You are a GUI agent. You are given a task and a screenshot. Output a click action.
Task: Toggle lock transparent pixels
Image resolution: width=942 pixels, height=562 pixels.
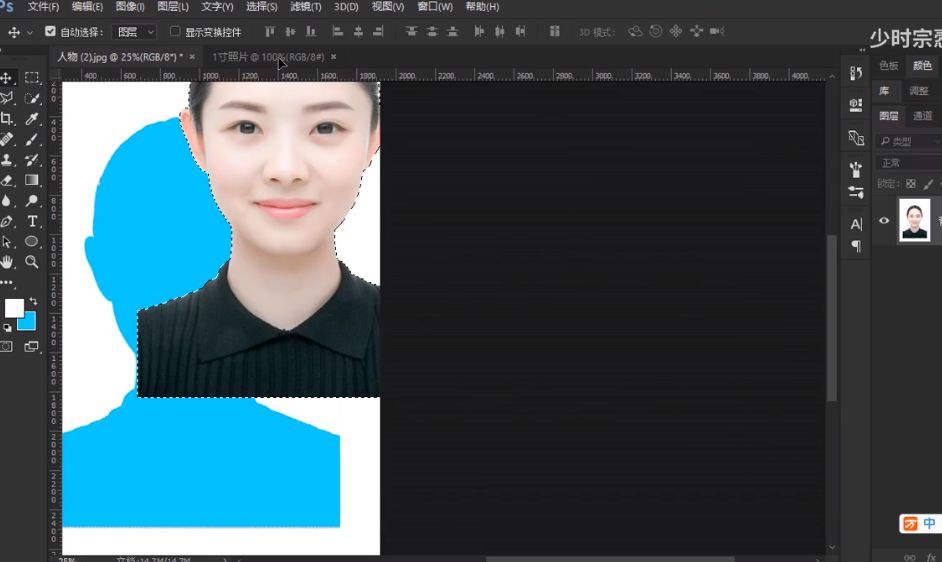[911, 184]
